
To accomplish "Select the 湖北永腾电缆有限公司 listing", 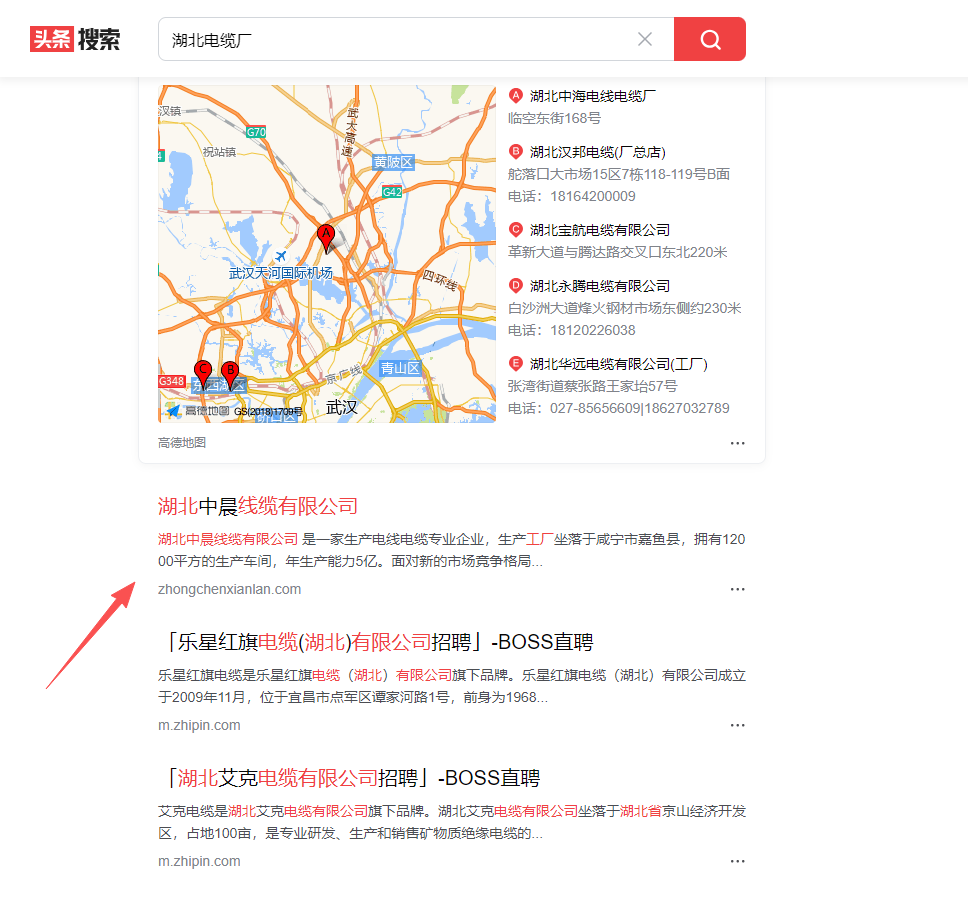I will [599, 286].
